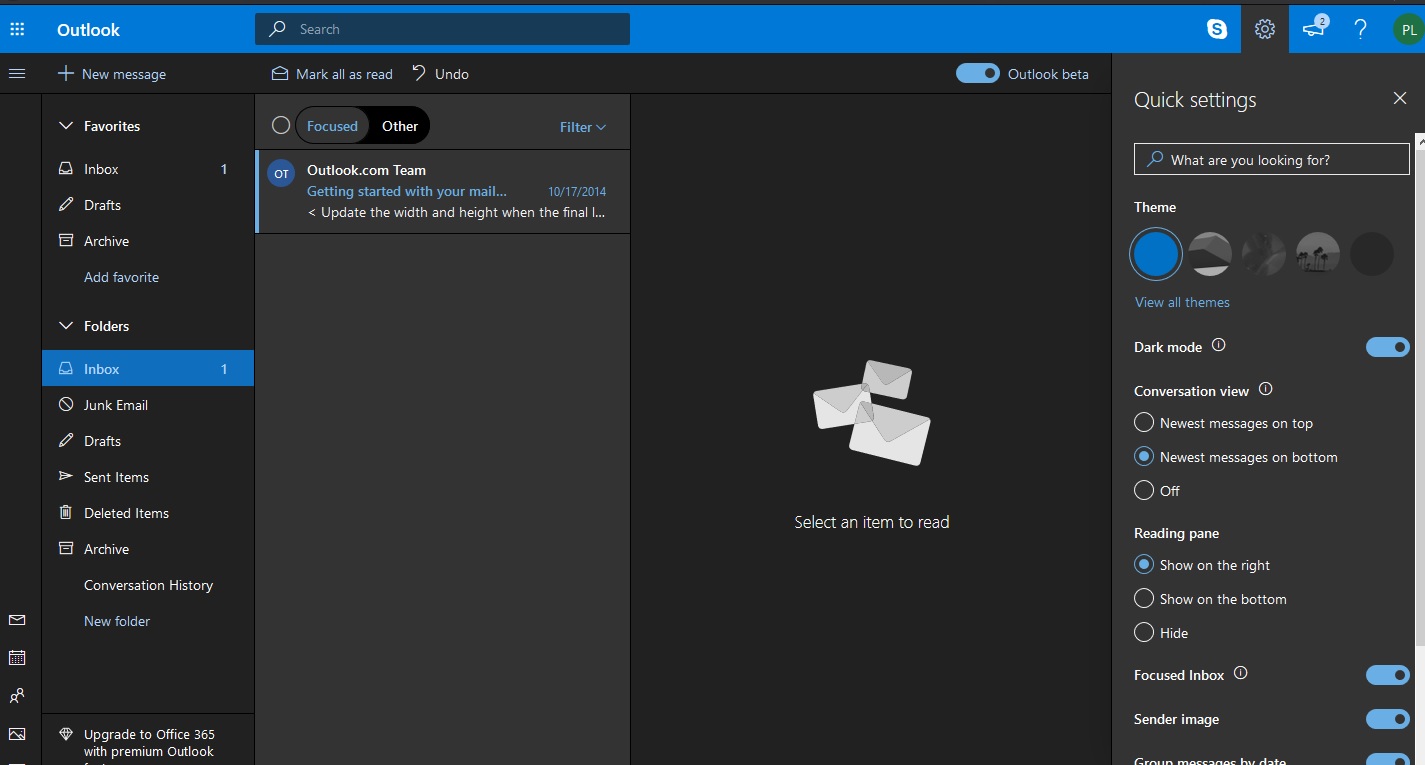1425x765 pixels.
Task: Click the settings gear icon
Action: click(x=1265, y=29)
